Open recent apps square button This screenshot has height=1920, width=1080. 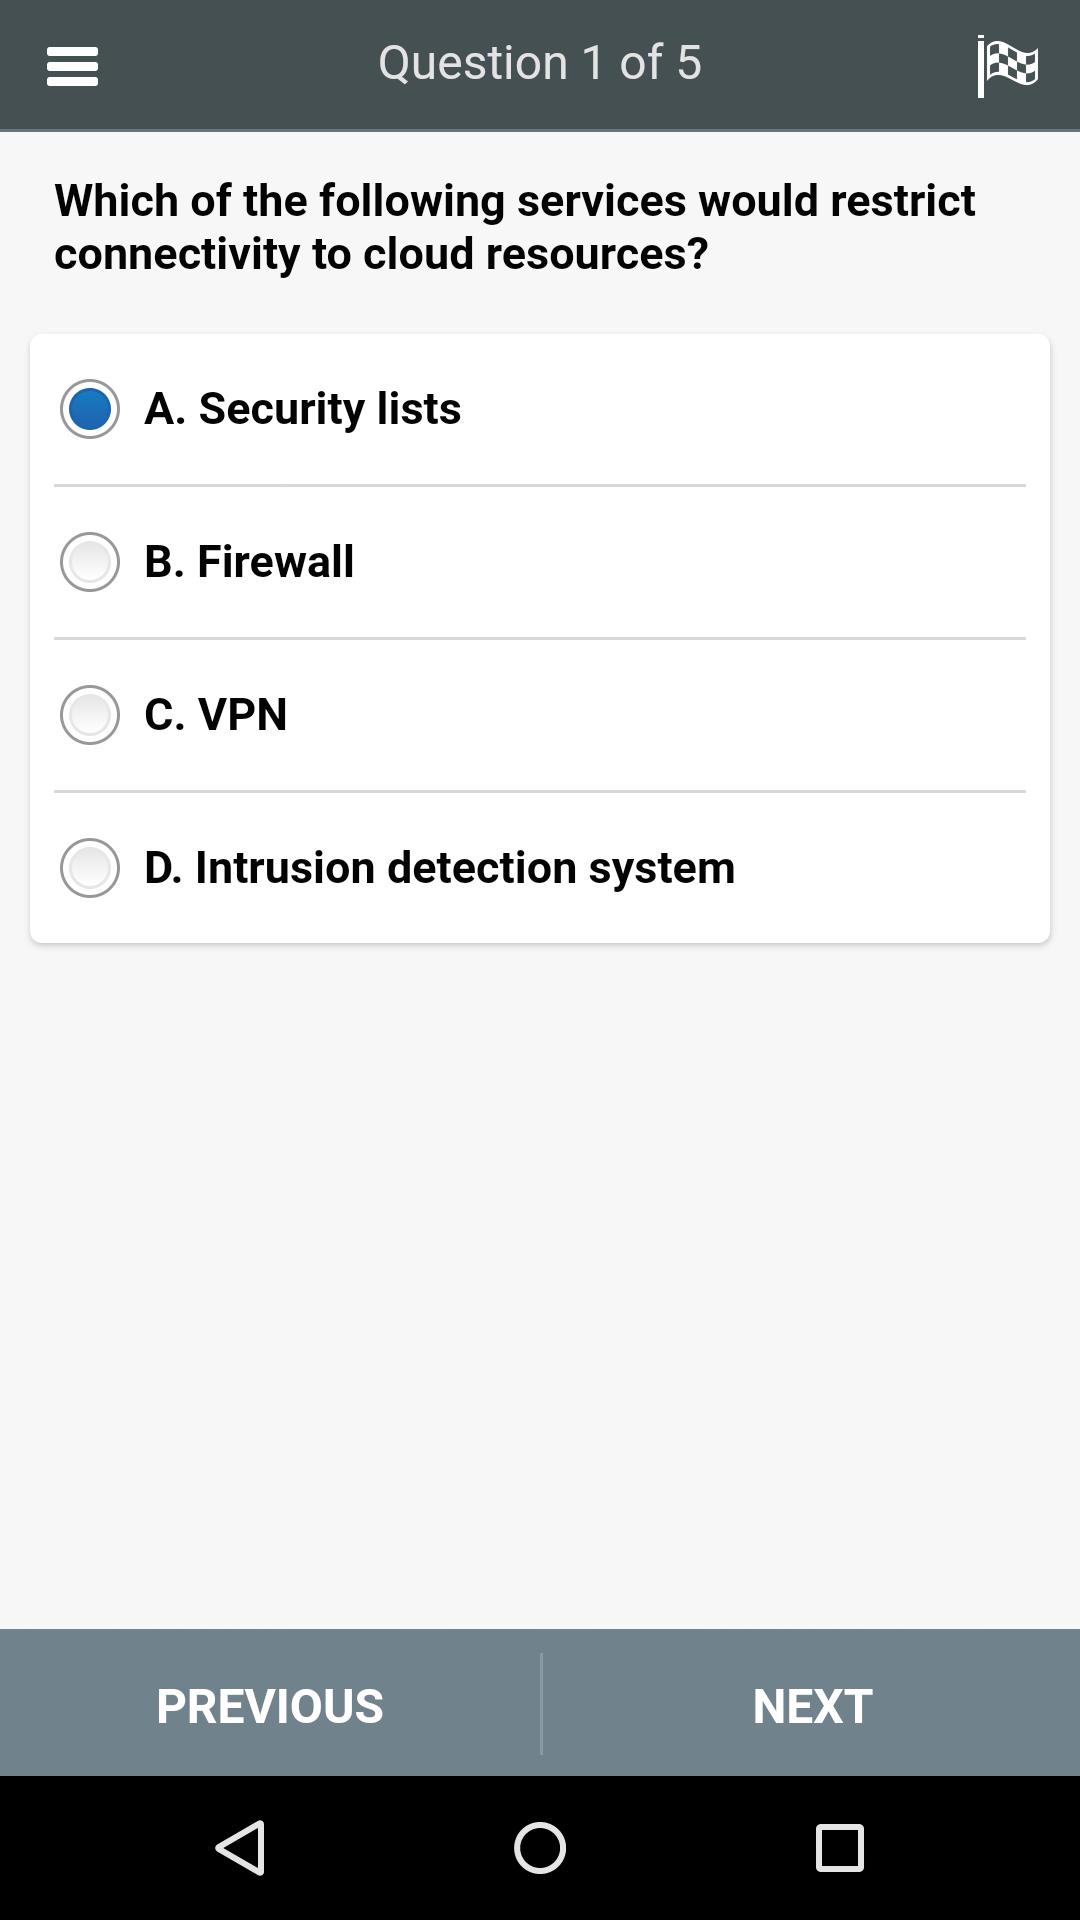pyautogui.click(x=839, y=1847)
